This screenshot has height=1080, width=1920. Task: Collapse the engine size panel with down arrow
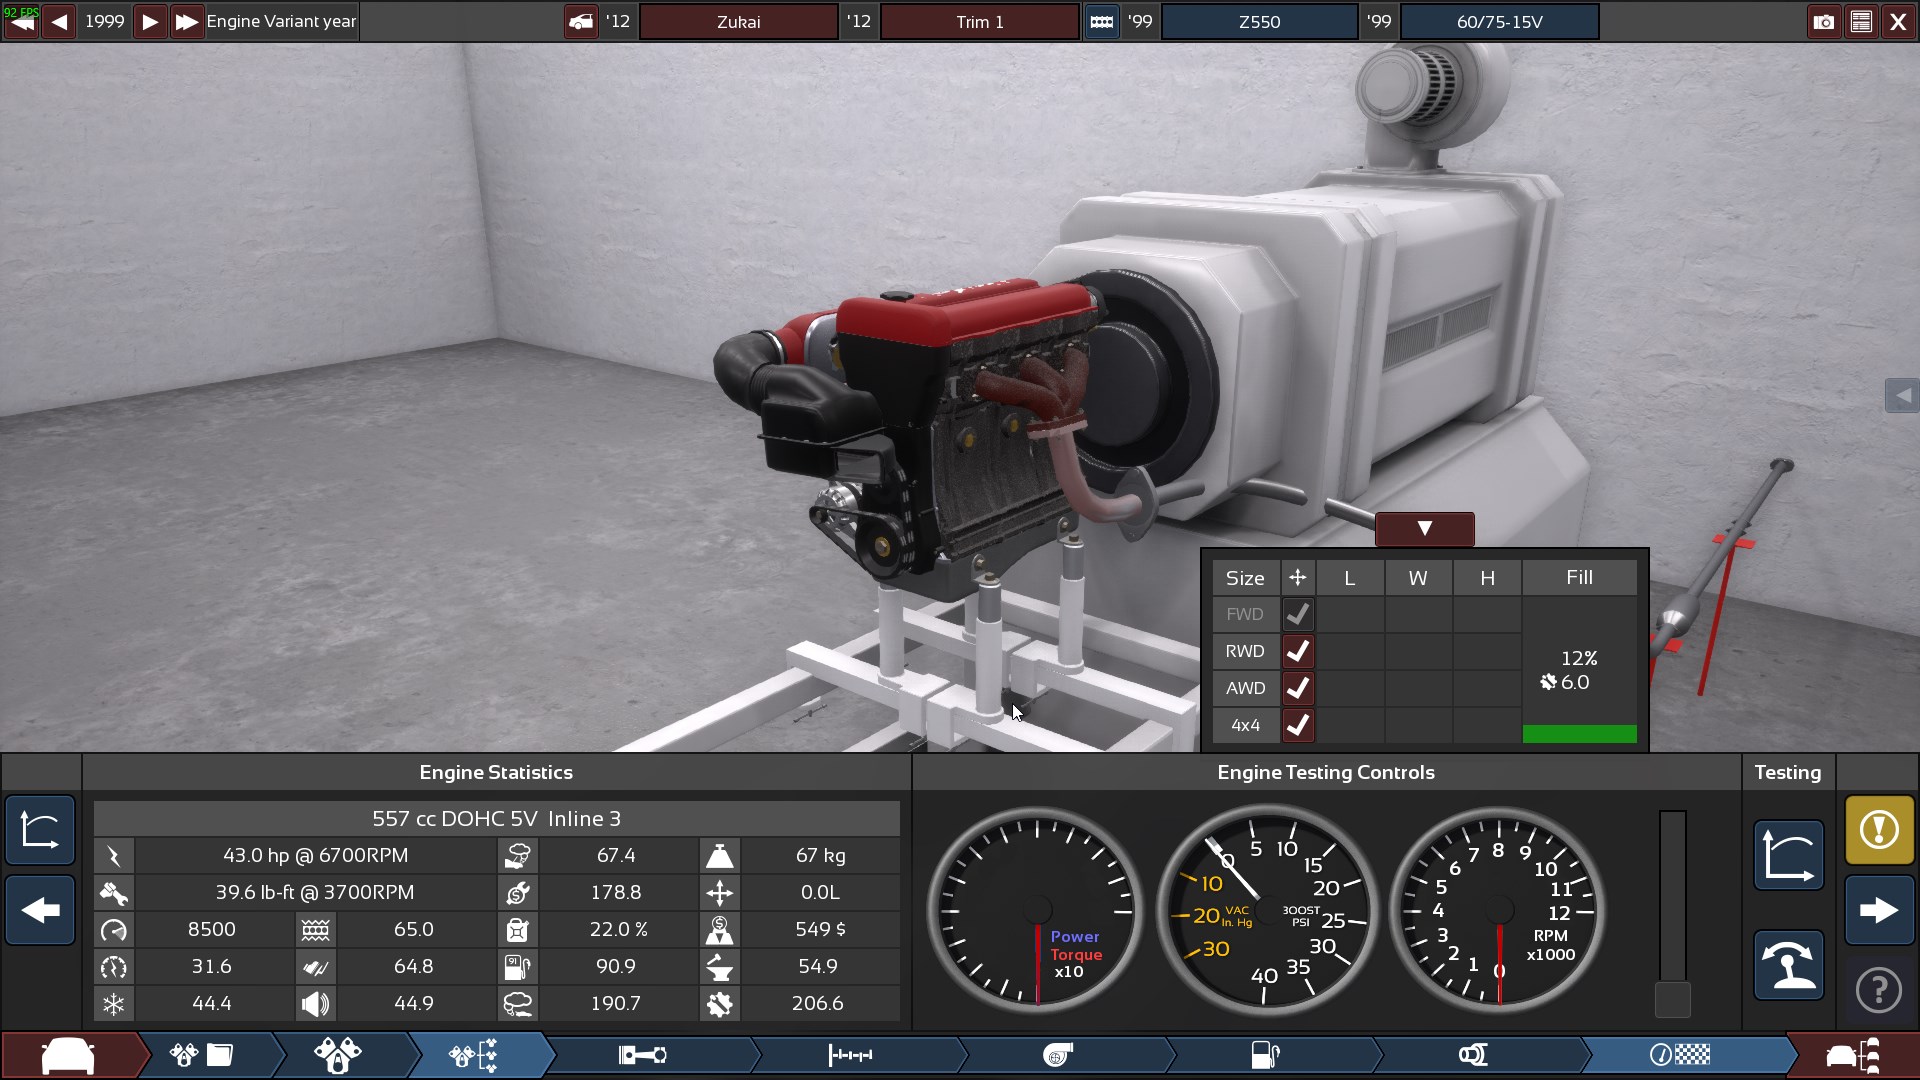click(x=1425, y=529)
